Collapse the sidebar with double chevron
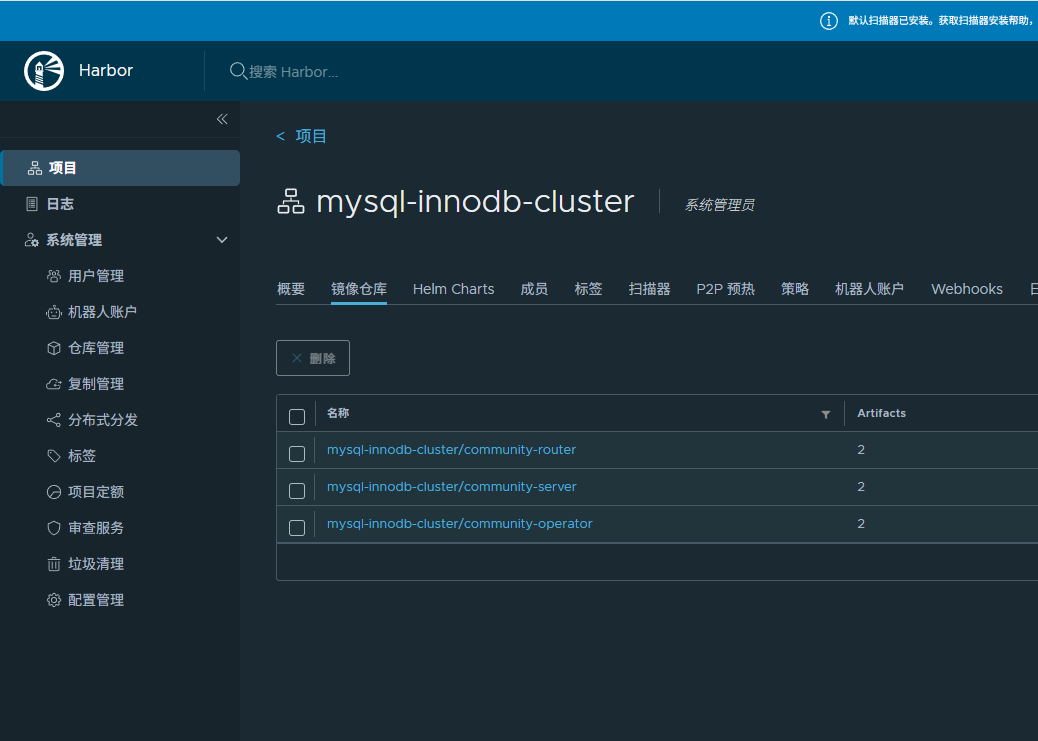The width and height of the screenshot is (1038, 741). [222, 119]
